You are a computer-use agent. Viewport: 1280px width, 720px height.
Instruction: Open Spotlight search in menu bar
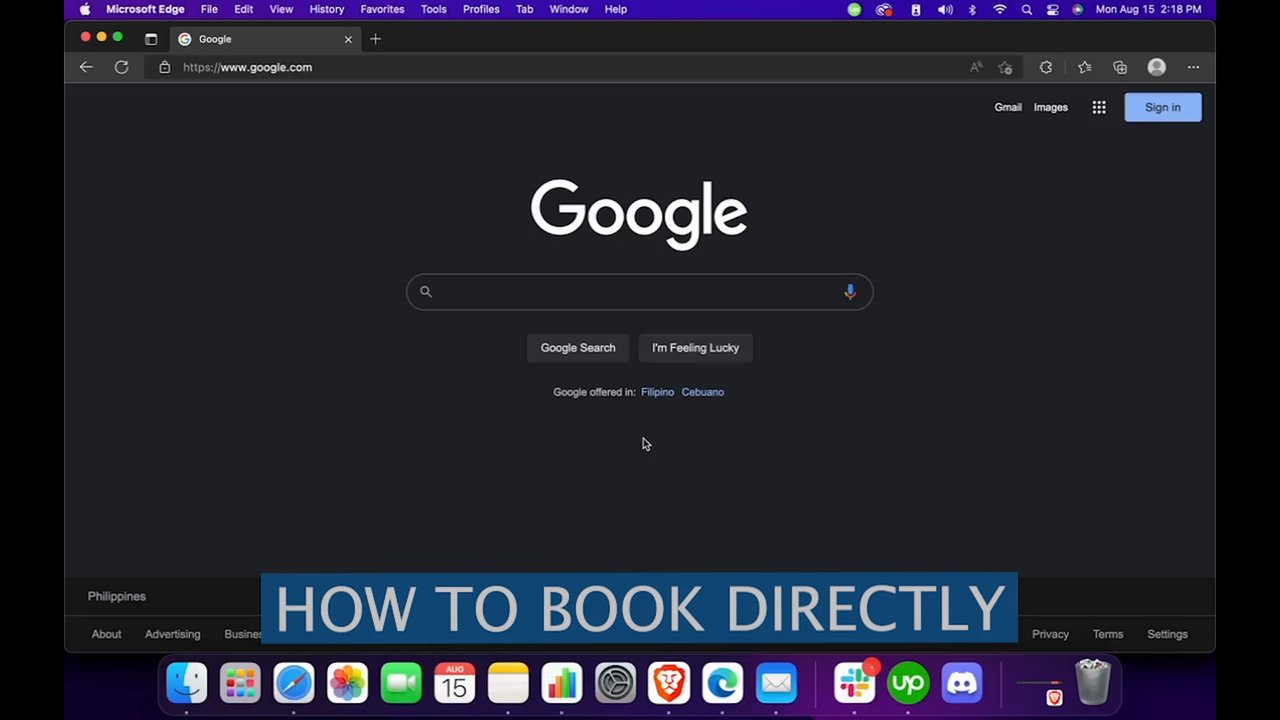[1027, 9]
